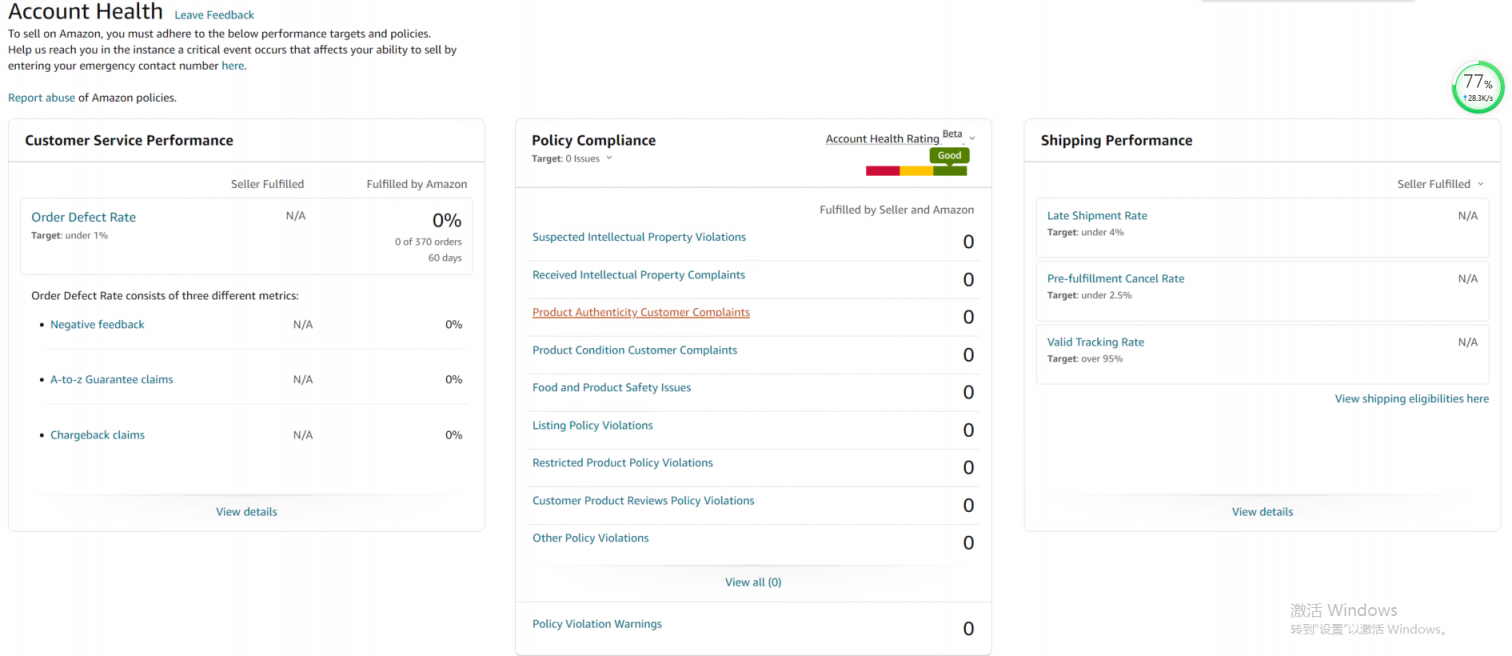Click the Account Health page heading
The width and height of the screenshot is (1512, 656).
point(85,12)
